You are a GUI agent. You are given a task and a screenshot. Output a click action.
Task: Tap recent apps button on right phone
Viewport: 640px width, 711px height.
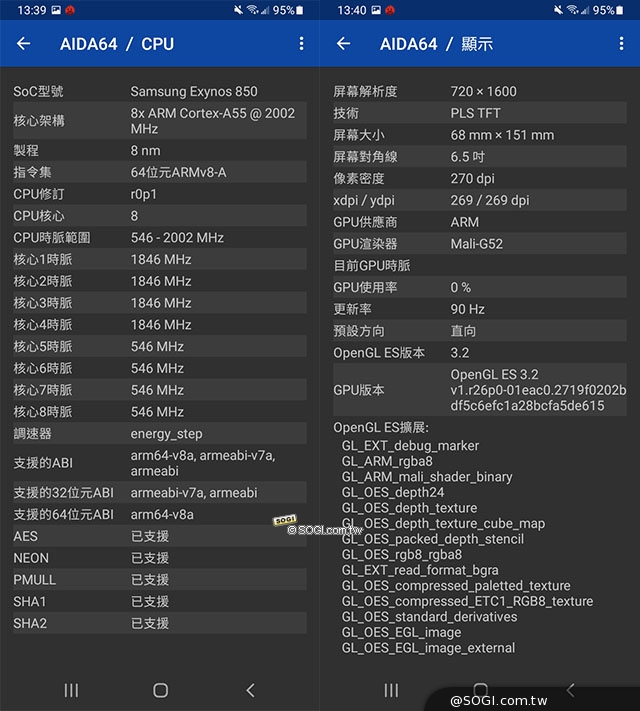coord(391,690)
